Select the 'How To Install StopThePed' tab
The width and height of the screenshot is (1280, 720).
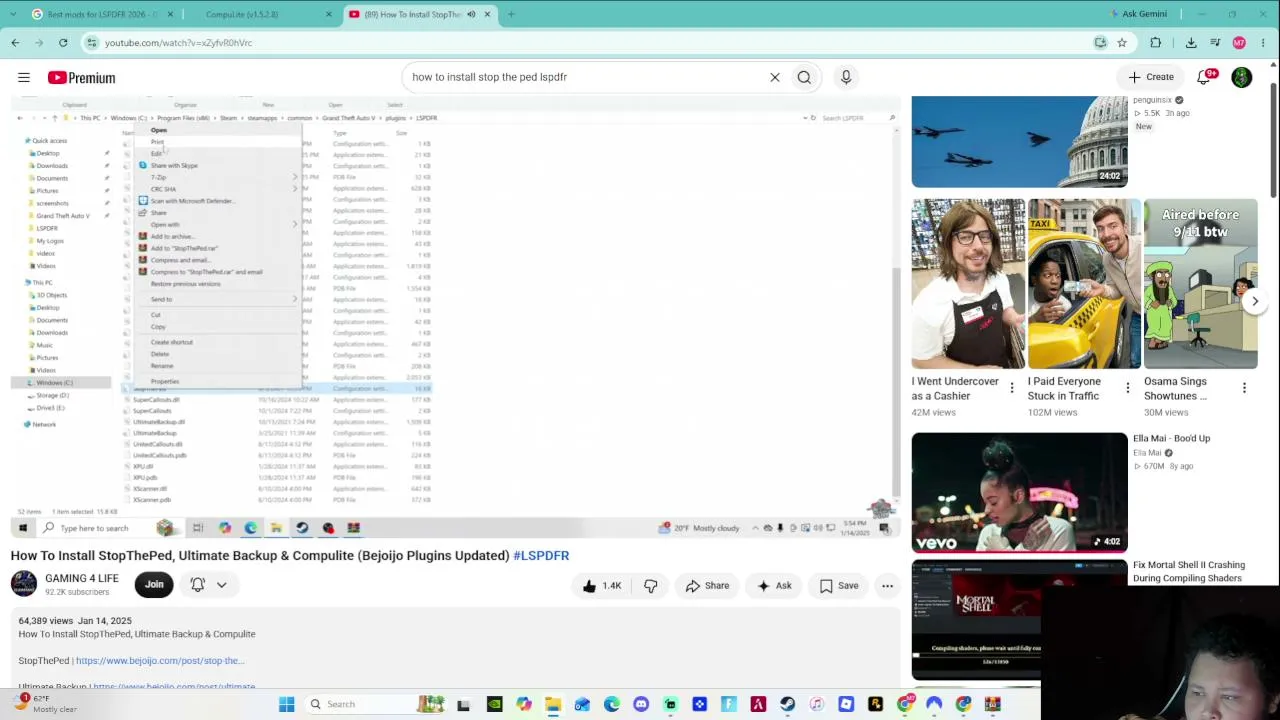[x=420, y=14]
